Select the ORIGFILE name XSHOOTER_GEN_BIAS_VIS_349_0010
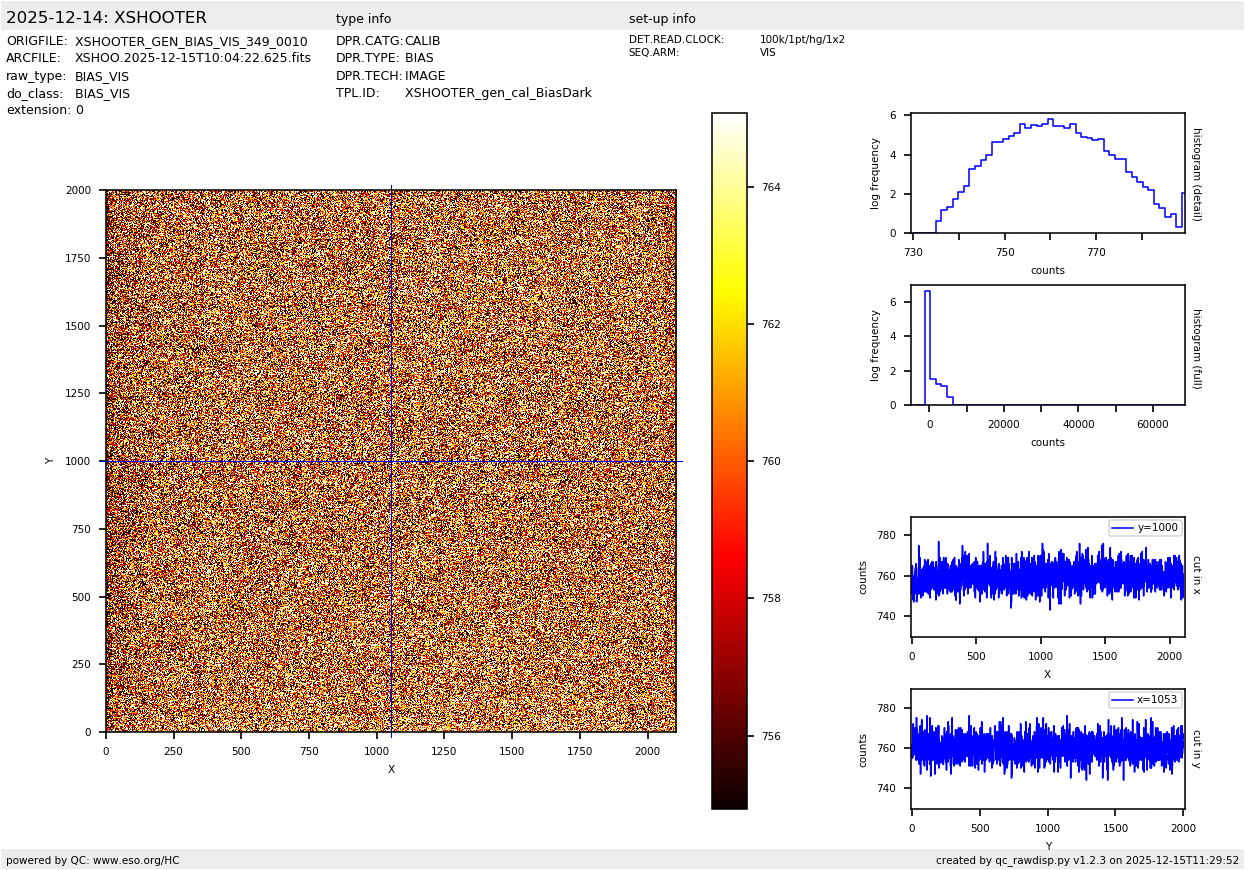Image resolution: width=1245 pixels, height=870 pixels. pyautogui.click(x=191, y=42)
